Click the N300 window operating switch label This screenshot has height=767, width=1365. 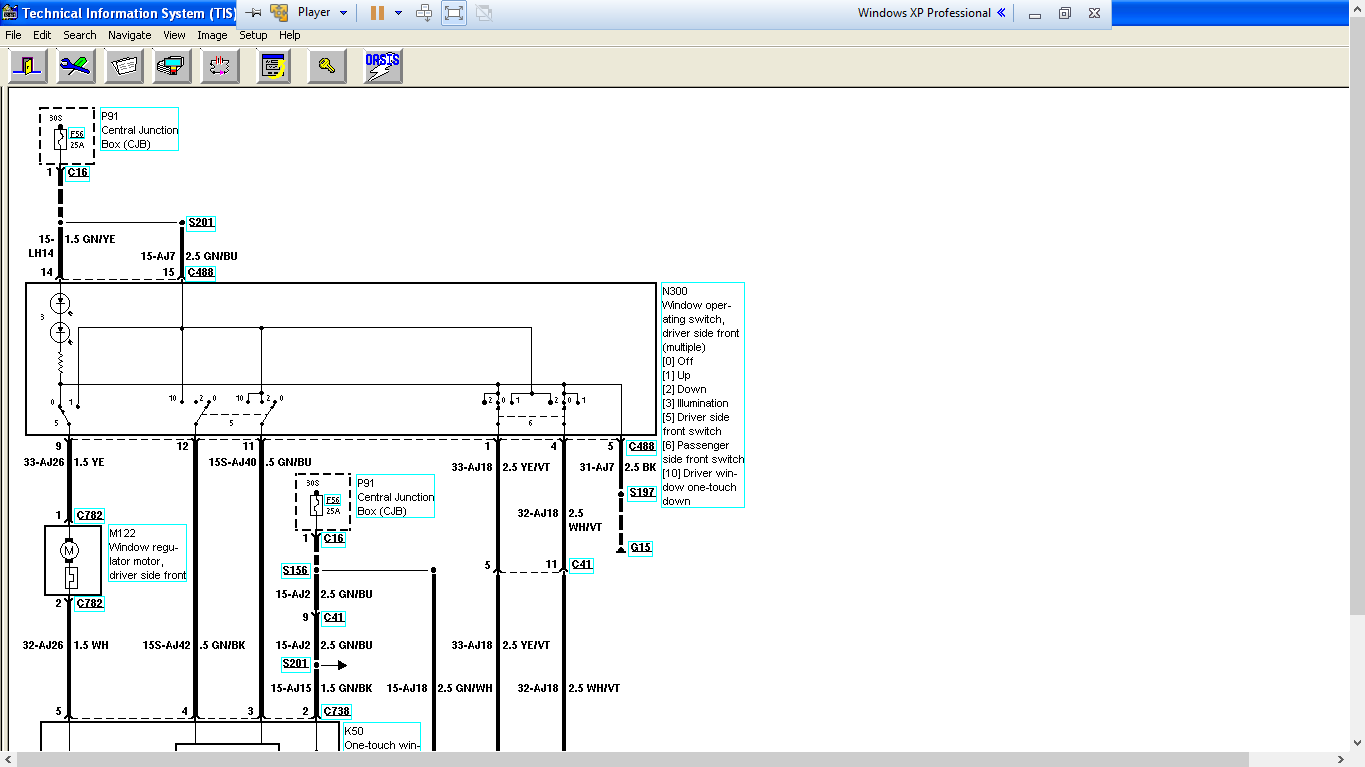(x=702, y=396)
